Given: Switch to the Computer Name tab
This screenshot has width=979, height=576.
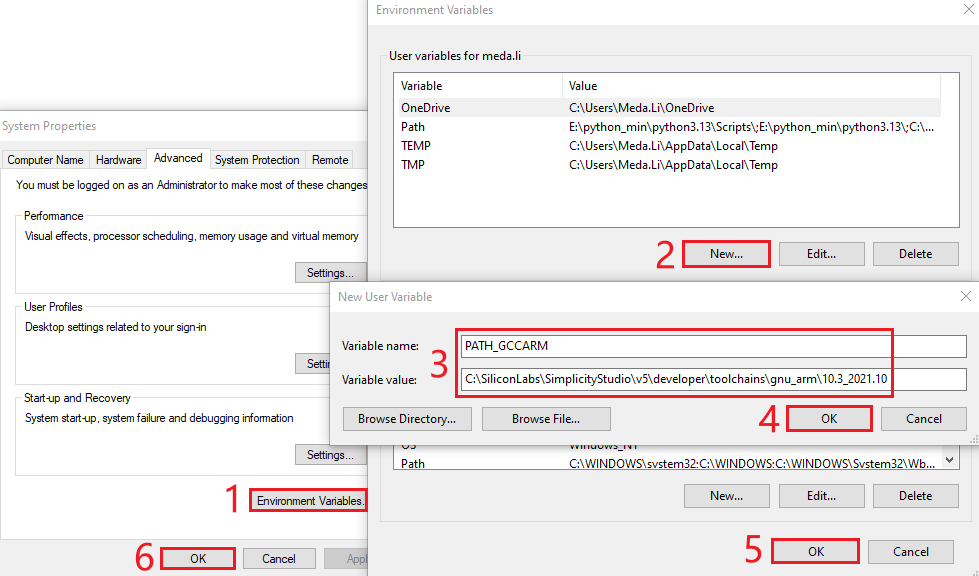Looking at the screenshot, I should (x=45, y=160).
